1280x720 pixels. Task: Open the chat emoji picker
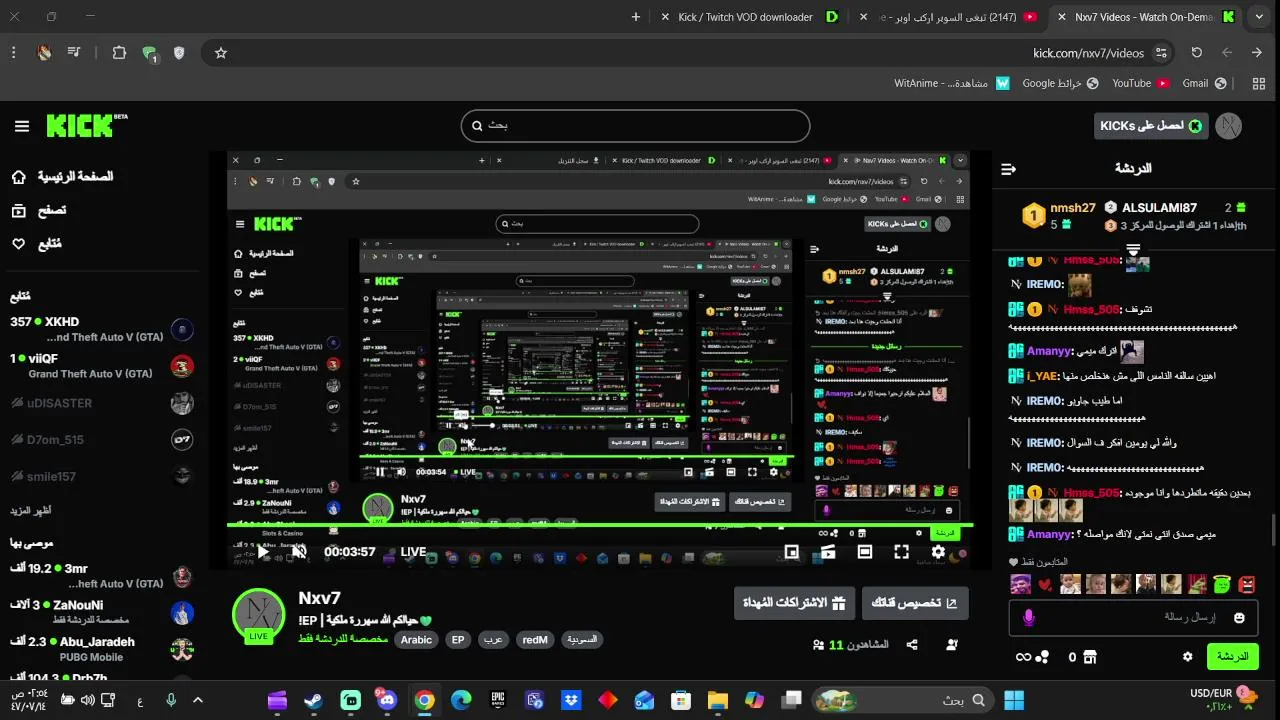[x=1240, y=618]
